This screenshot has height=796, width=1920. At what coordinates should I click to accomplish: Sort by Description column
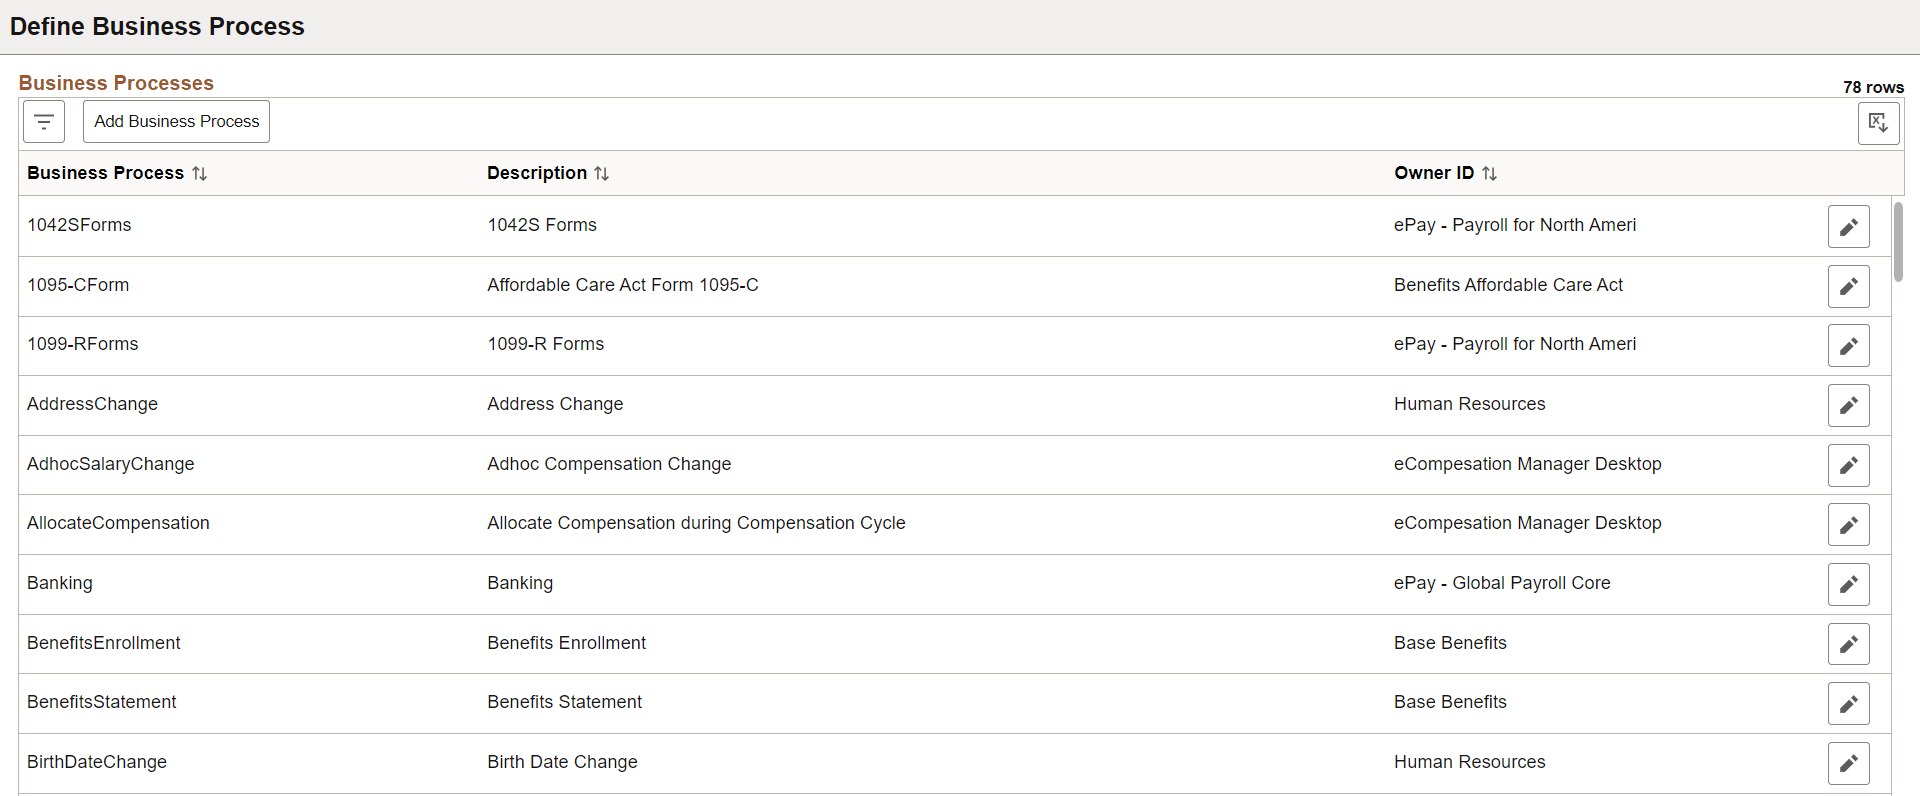pyautogui.click(x=601, y=174)
